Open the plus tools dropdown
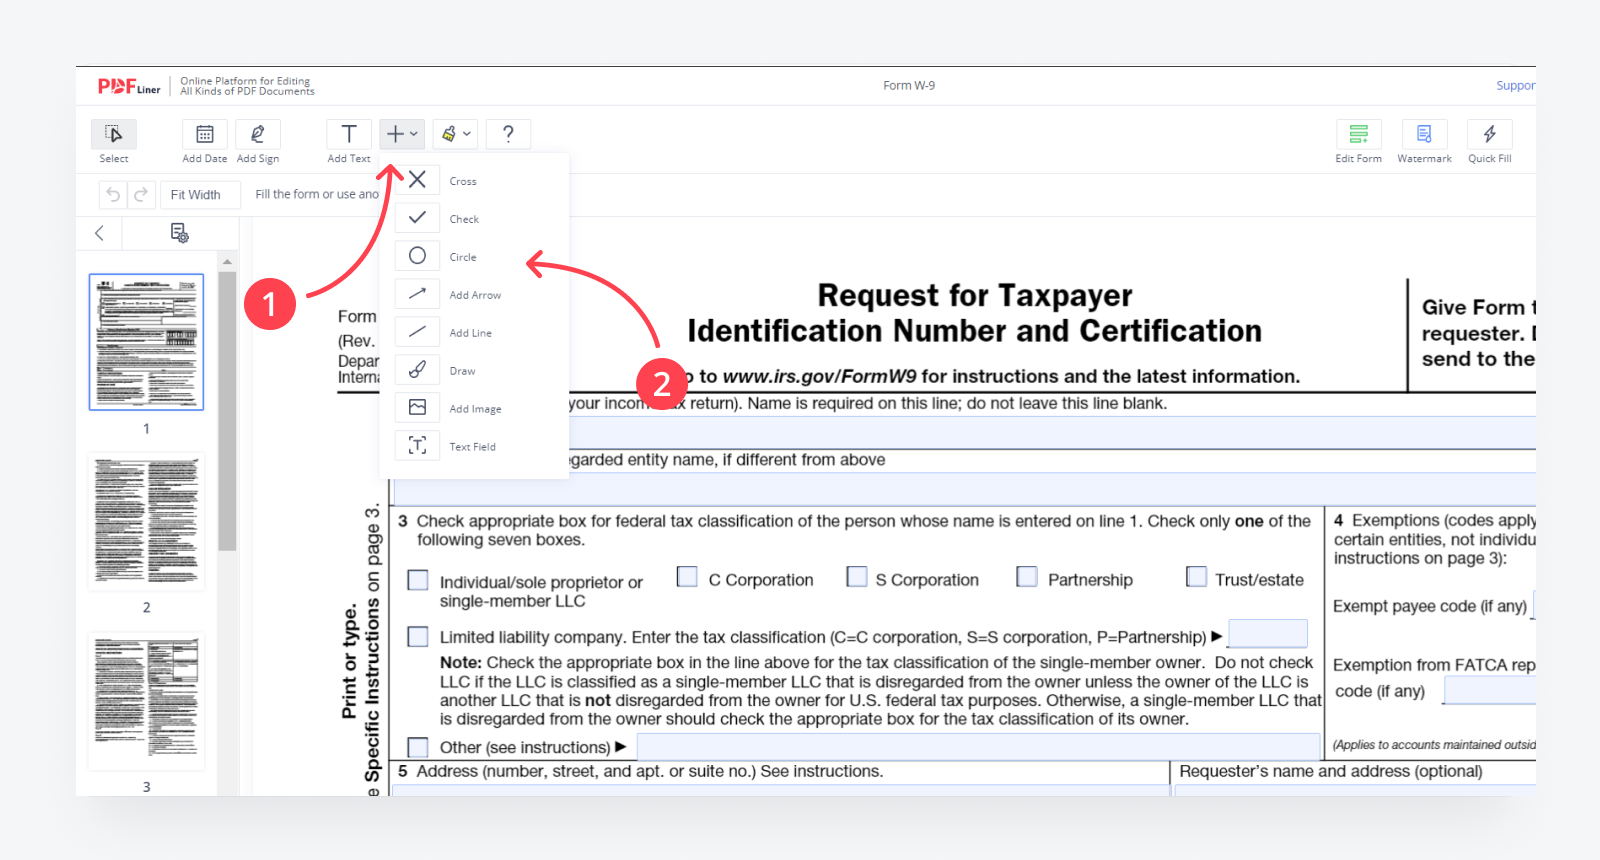The image size is (1600, 860). click(402, 134)
